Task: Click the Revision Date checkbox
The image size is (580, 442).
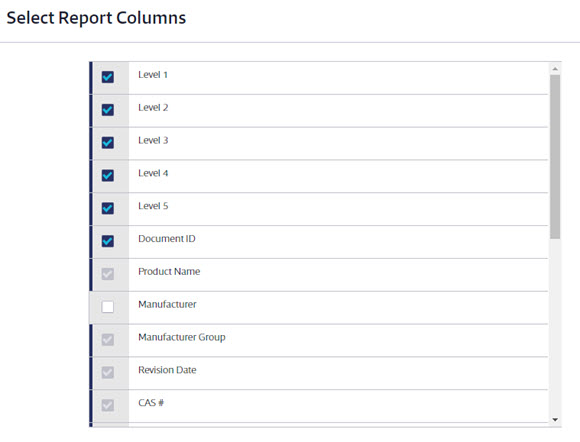Action: 108,372
